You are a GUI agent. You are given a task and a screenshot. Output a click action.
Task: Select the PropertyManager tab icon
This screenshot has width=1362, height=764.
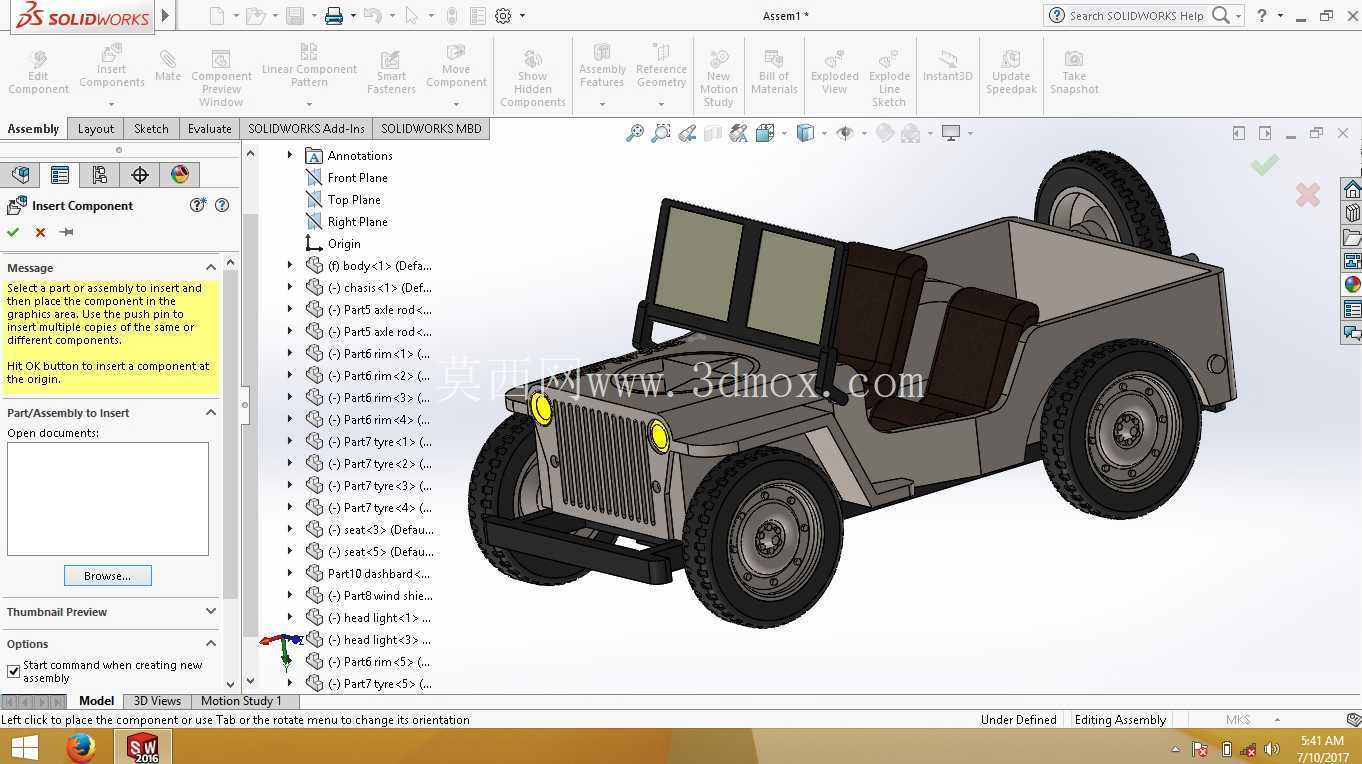tap(60, 175)
